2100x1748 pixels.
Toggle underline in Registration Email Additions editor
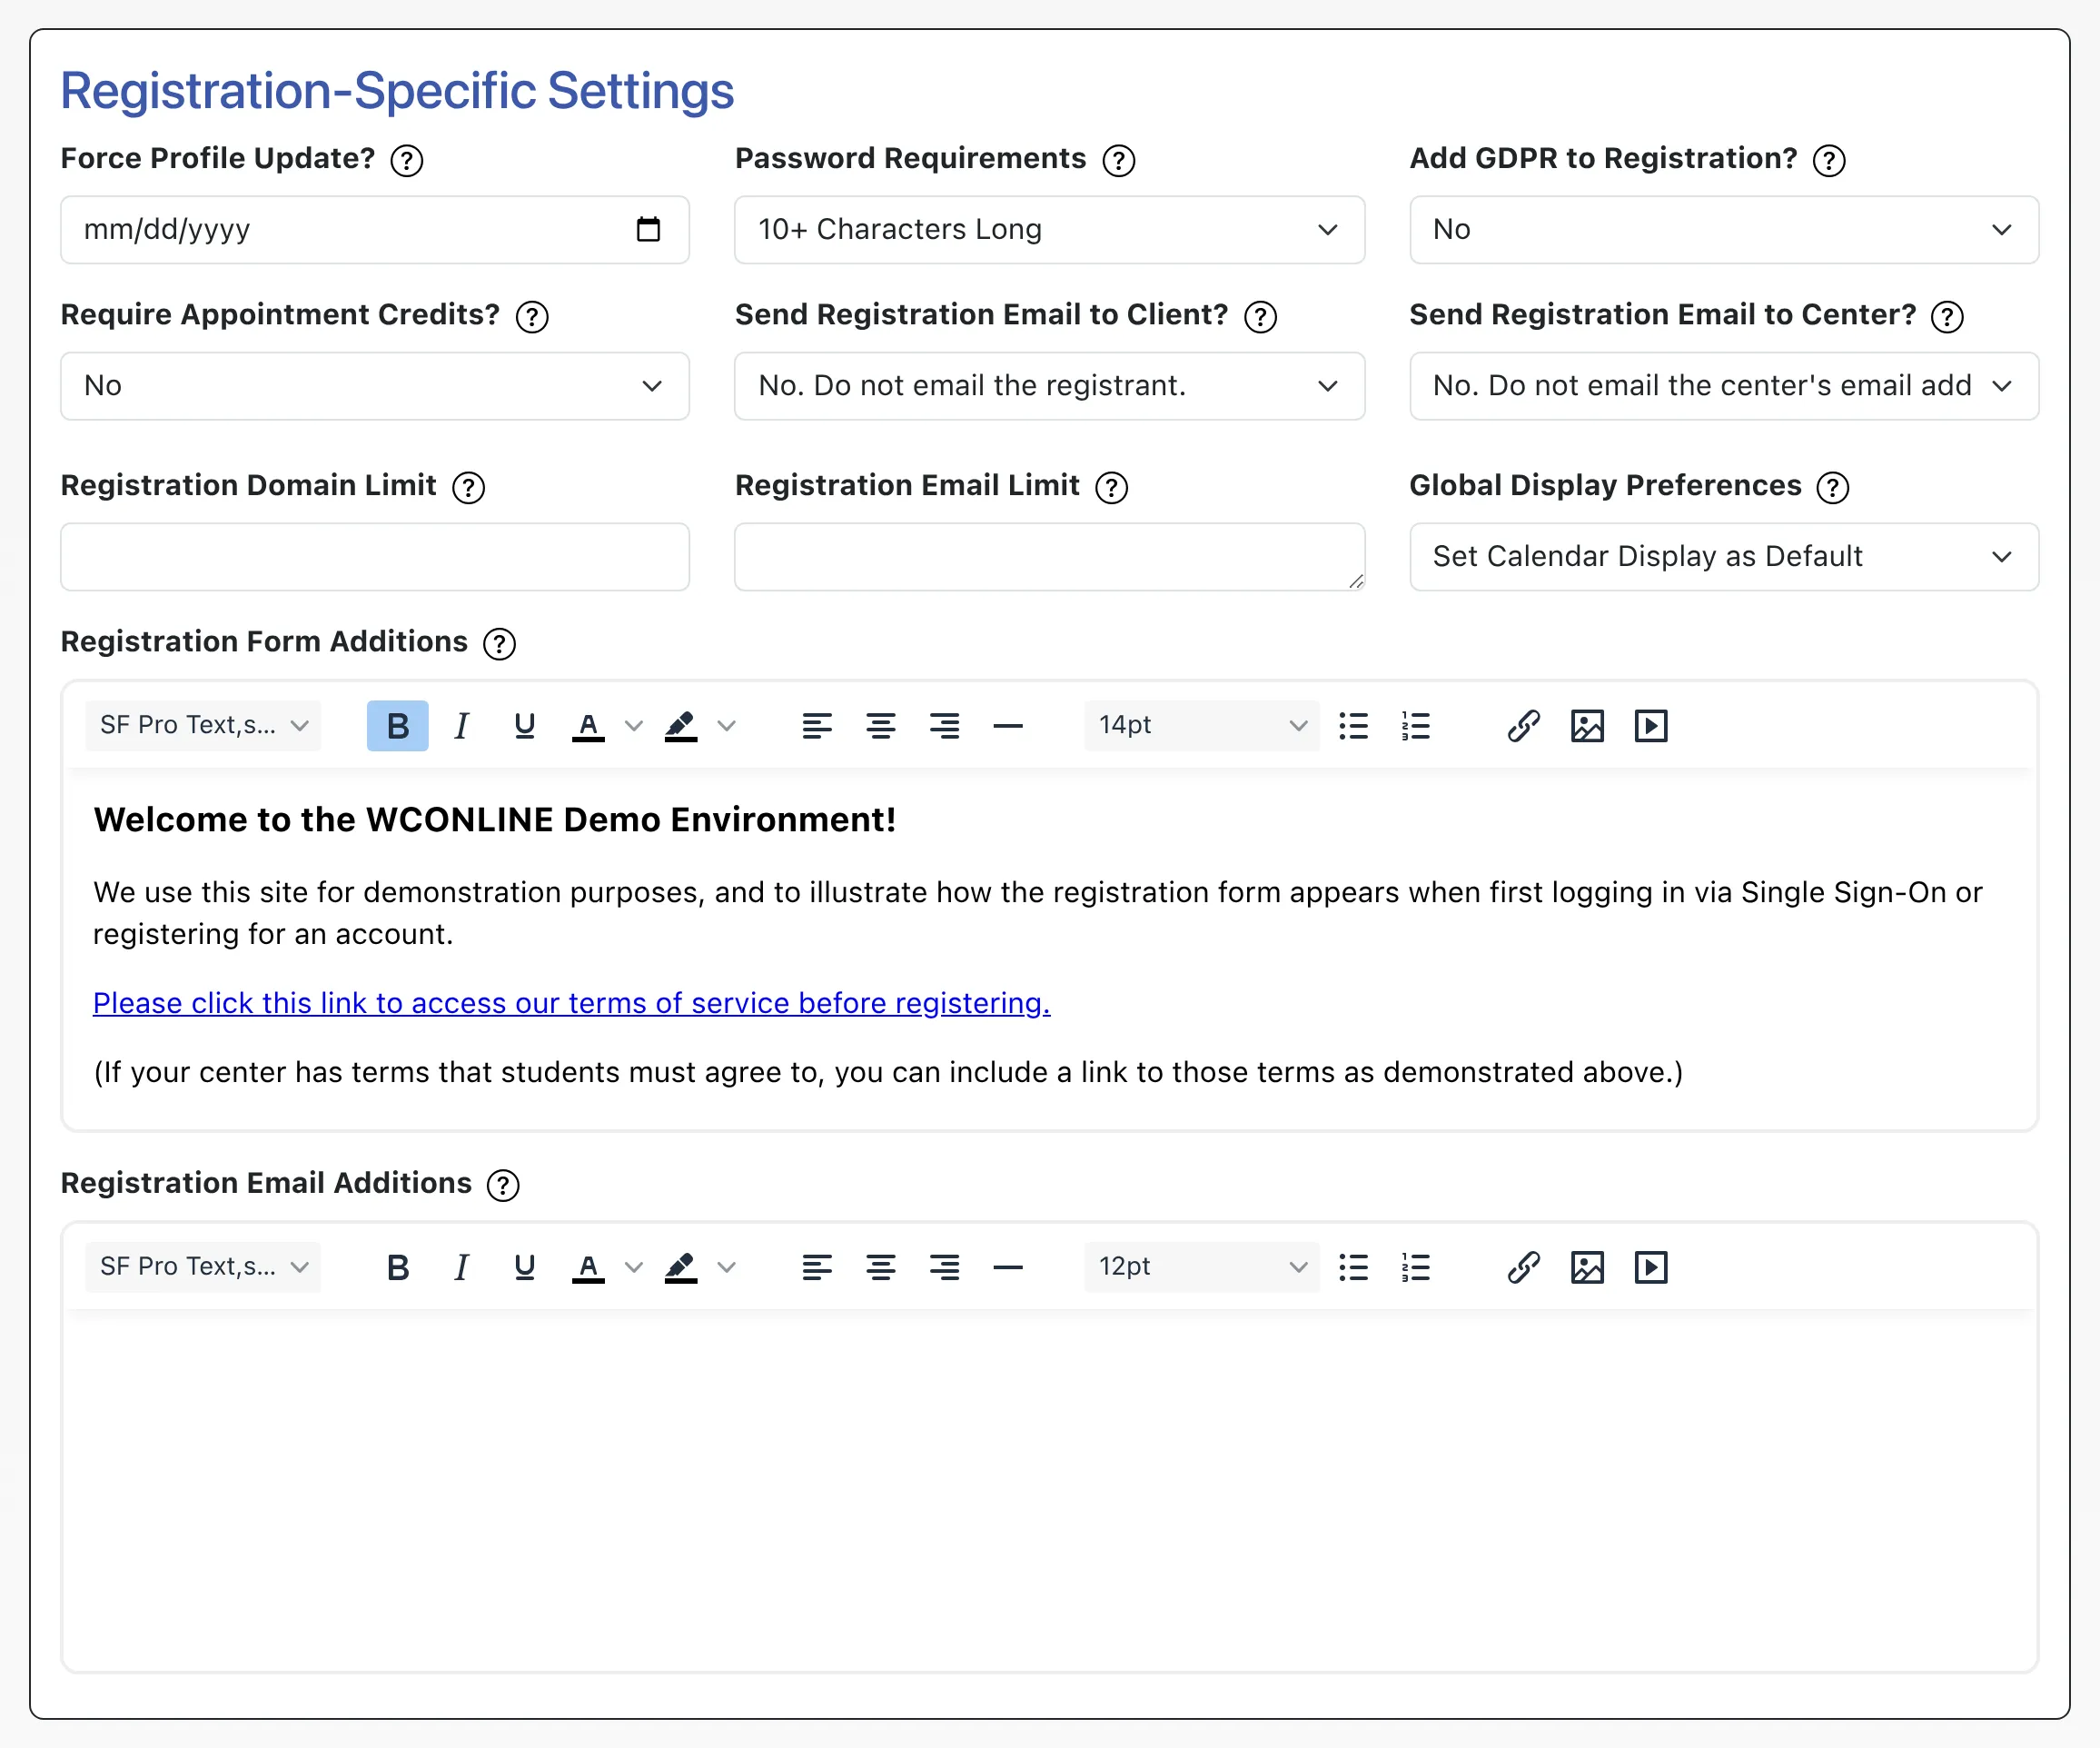524,1267
